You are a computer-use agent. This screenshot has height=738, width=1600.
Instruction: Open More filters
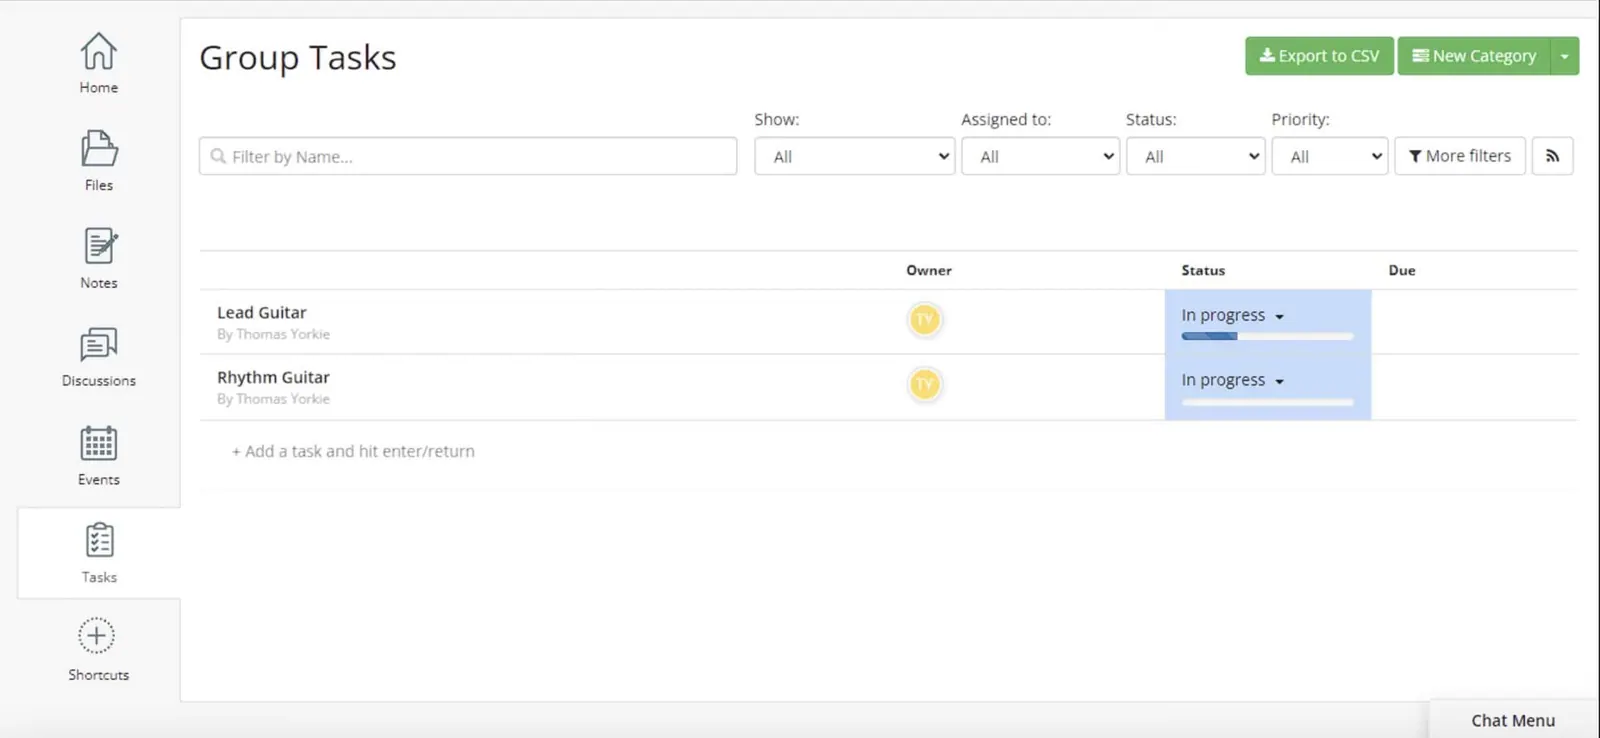[1460, 156]
